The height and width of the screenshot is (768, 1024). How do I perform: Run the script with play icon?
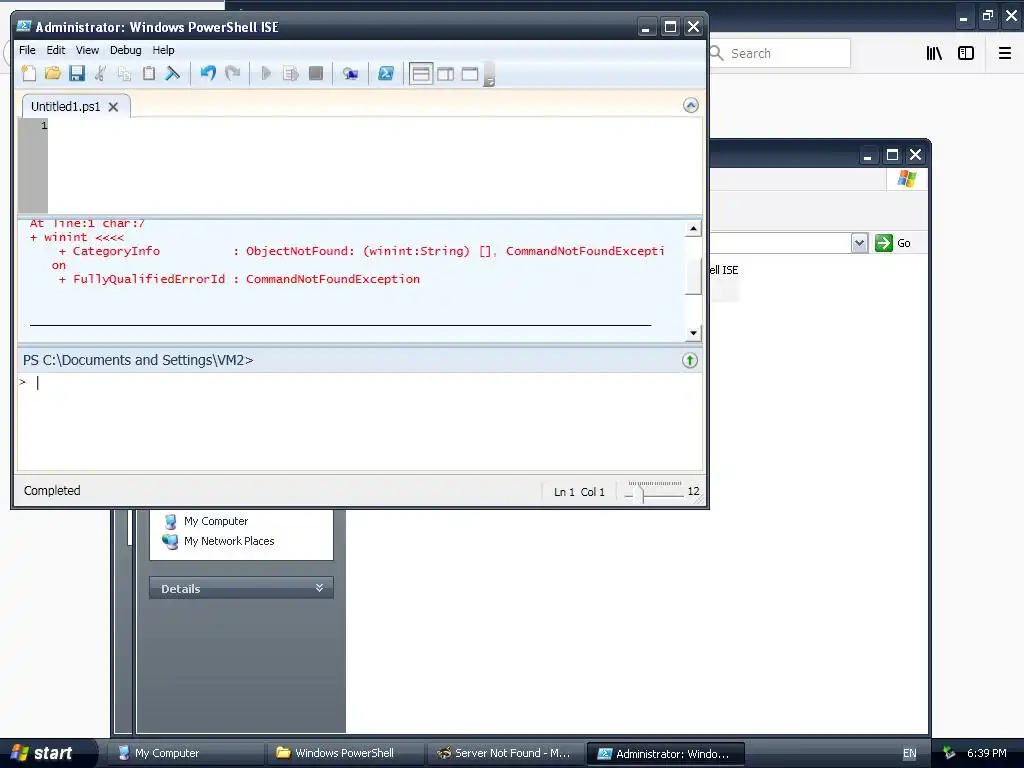click(x=266, y=74)
